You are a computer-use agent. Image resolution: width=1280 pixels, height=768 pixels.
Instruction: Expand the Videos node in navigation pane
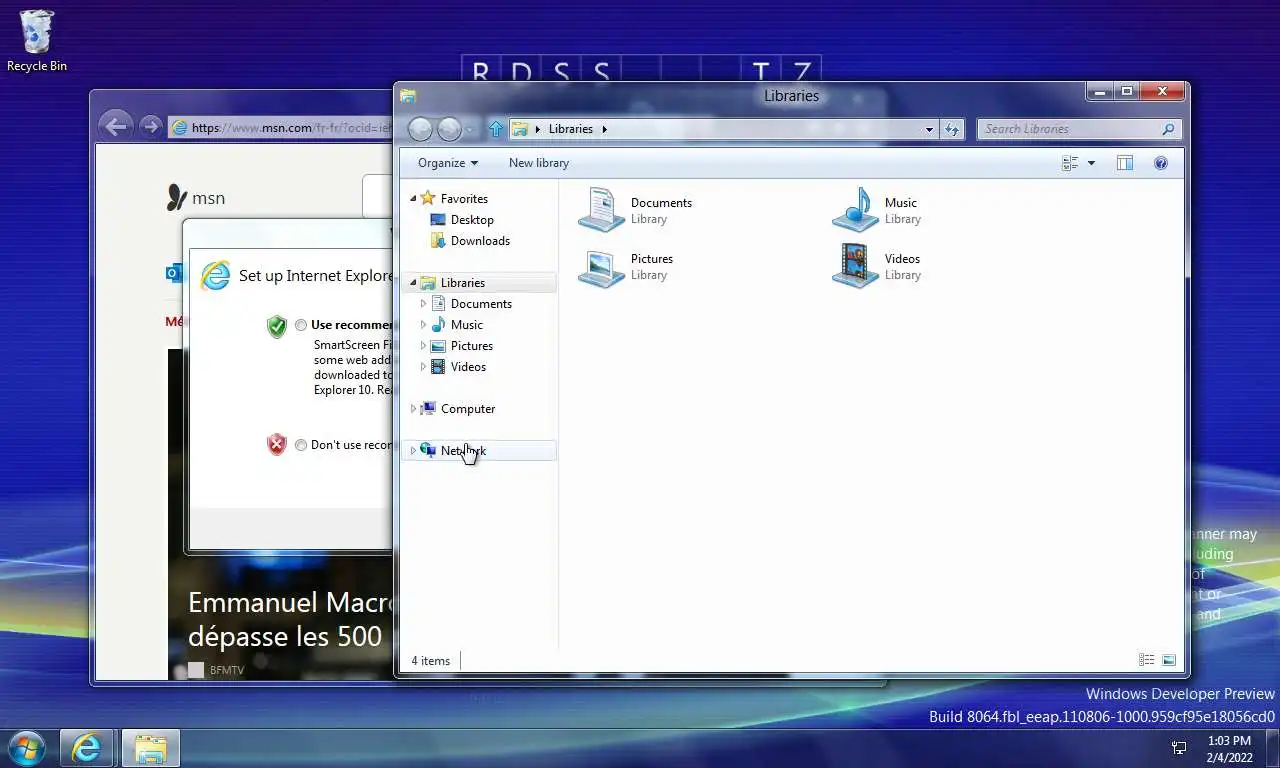click(x=423, y=367)
